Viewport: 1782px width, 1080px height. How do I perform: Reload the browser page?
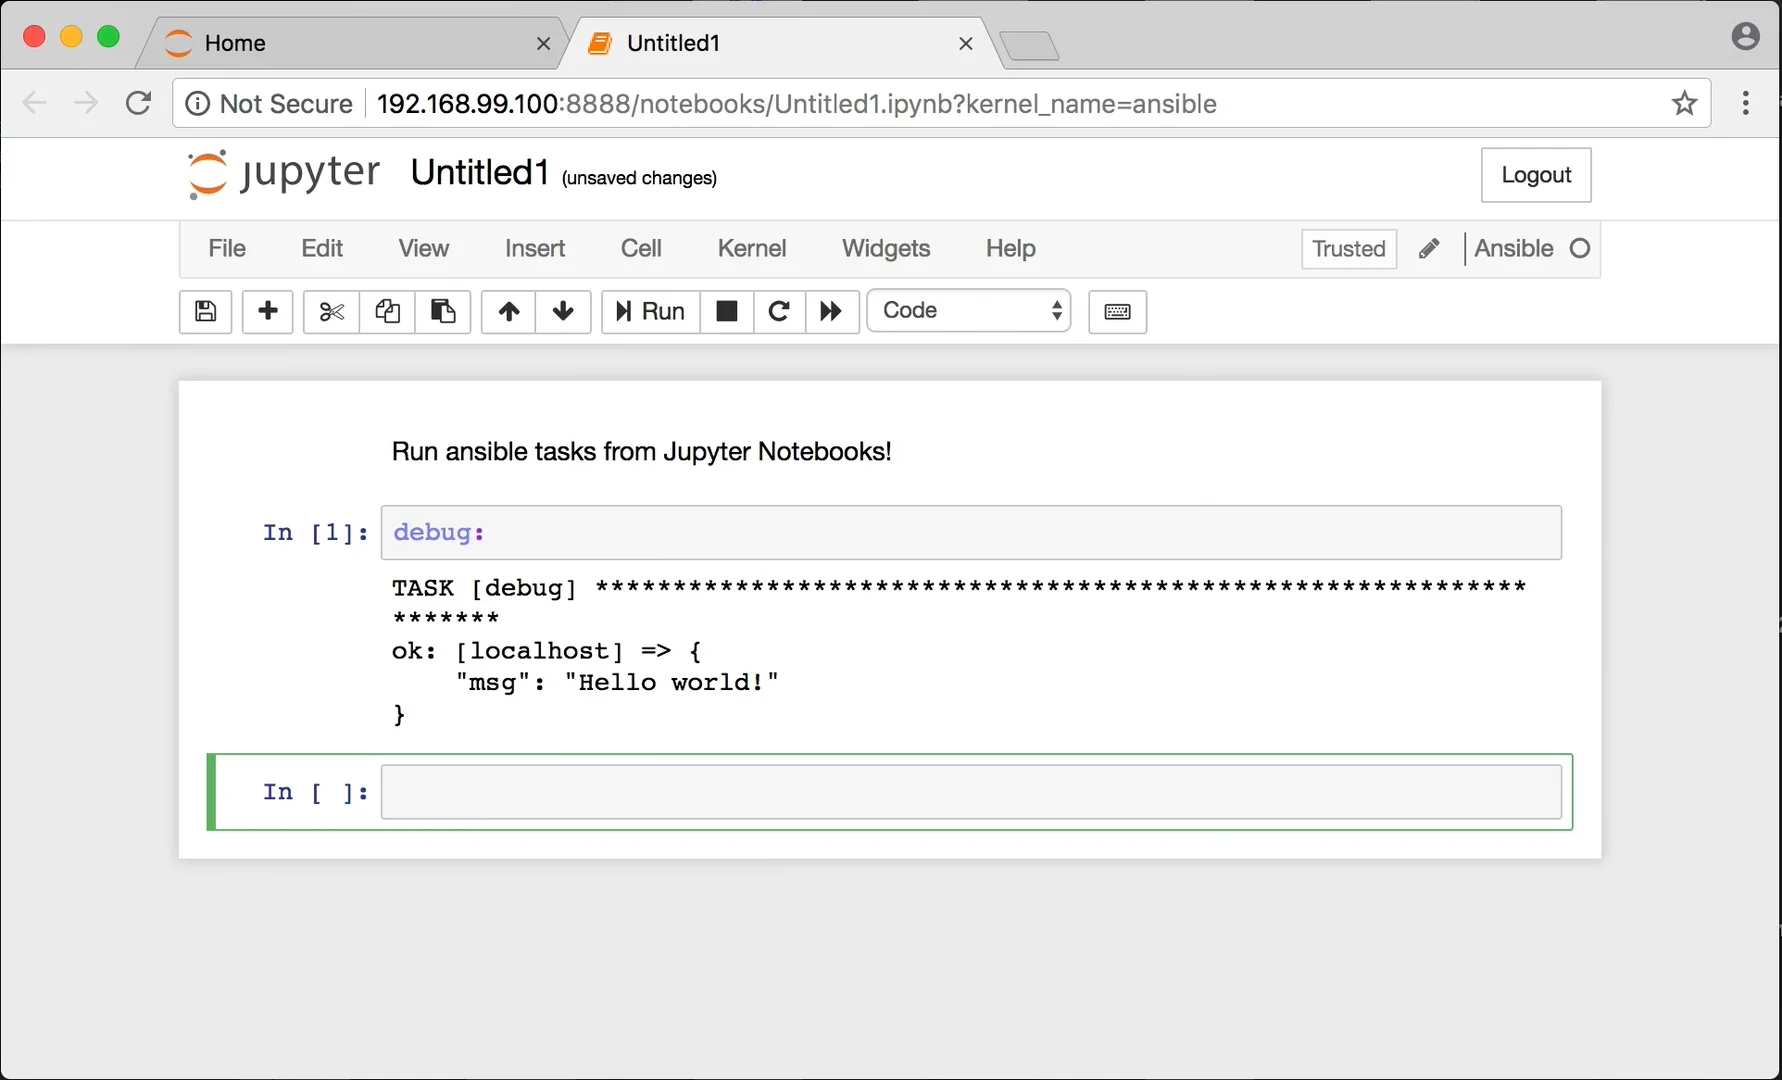(x=138, y=103)
